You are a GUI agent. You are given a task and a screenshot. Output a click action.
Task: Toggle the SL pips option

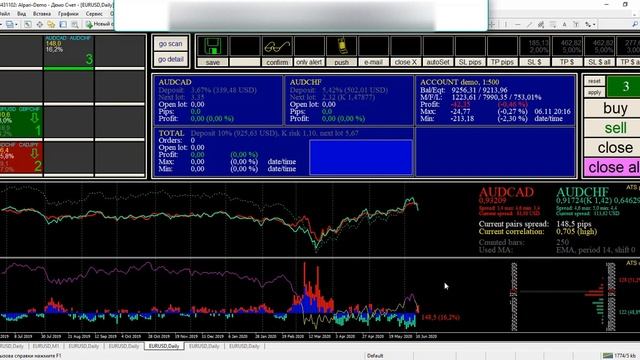click(470, 62)
